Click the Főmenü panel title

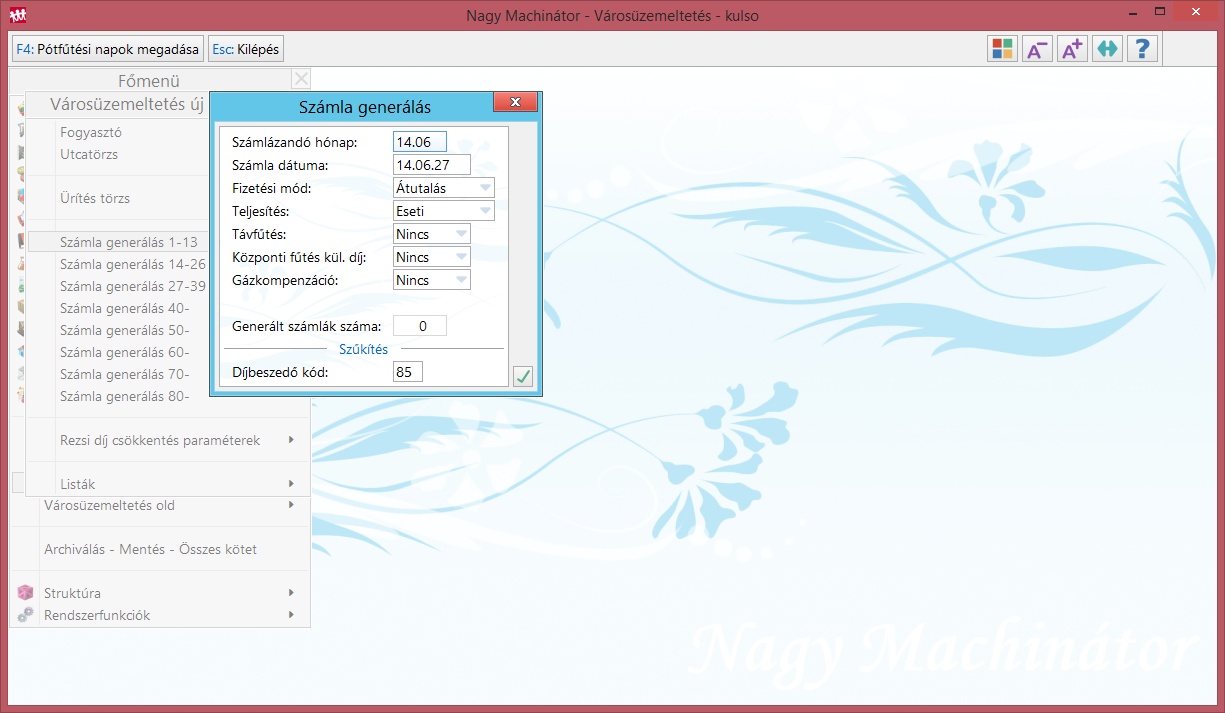150,81
